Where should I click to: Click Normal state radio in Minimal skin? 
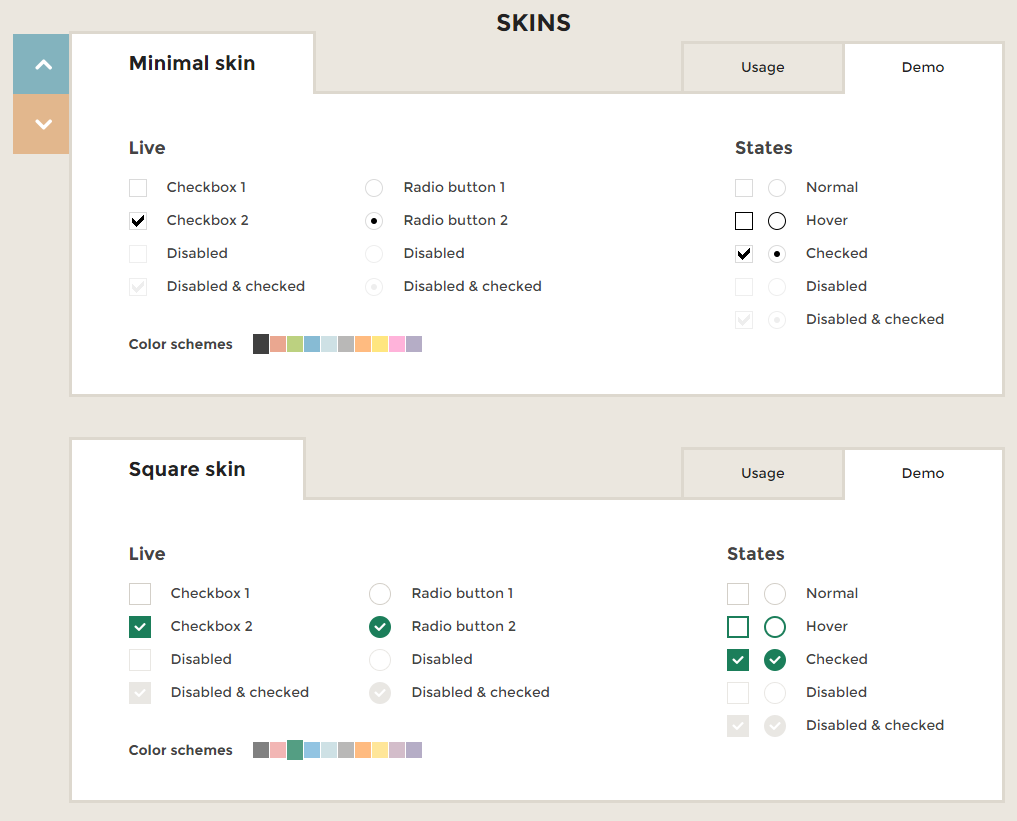(777, 188)
